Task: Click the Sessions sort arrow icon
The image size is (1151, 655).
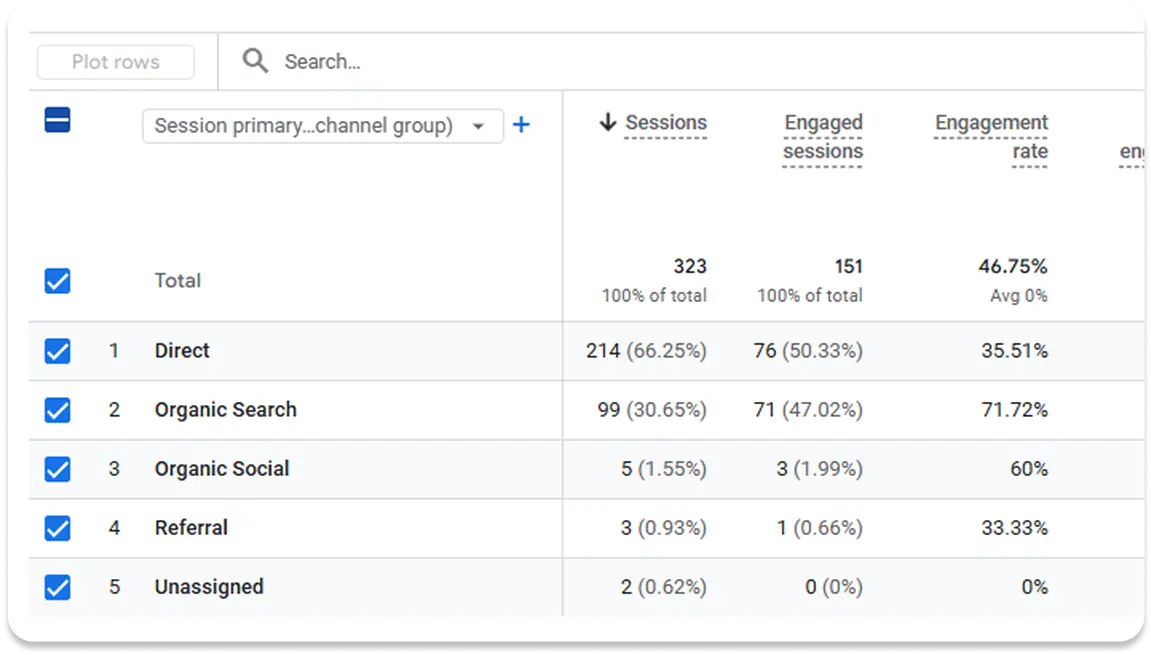Action: tap(607, 123)
